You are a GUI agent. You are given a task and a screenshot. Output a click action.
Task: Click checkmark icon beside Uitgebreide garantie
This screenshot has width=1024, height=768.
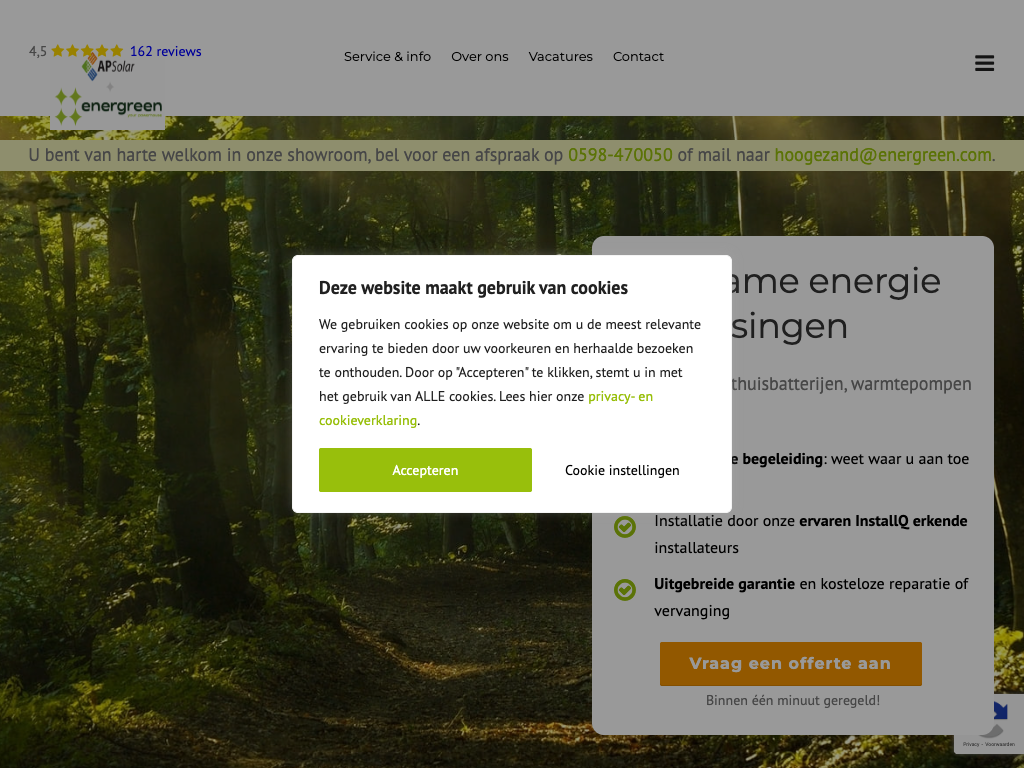[625, 590]
